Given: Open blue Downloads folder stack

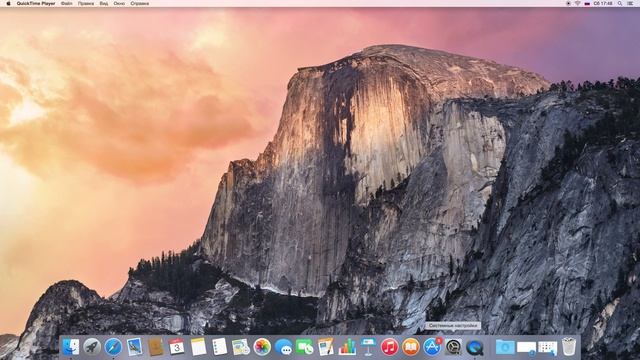Looking at the screenshot, I should pos(505,347).
